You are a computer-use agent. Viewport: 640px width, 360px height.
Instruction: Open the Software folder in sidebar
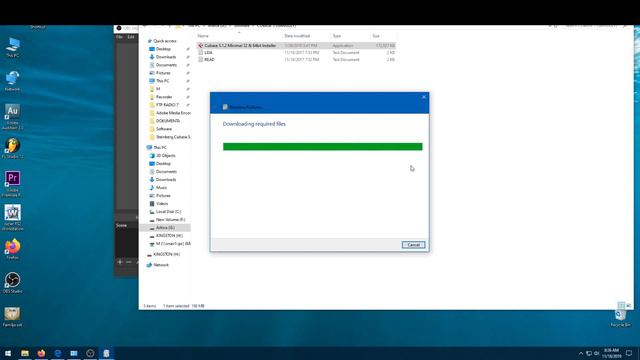[x=164, y=129]
